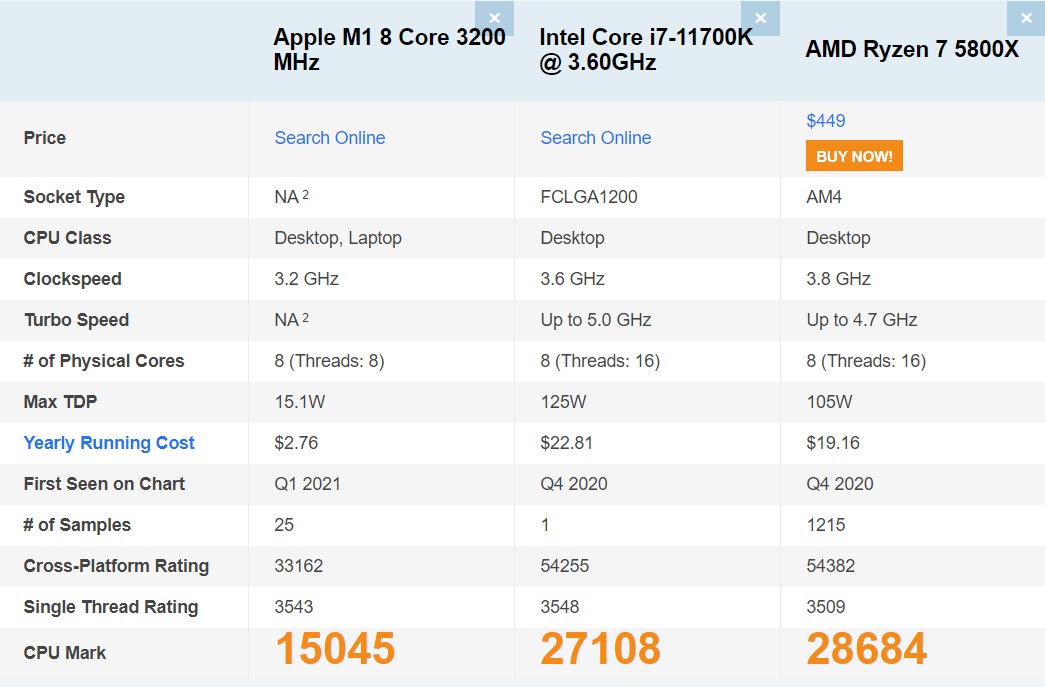Select the Turbo Speed row label
1045x687 pixels.
pyautogui.click(x=77, y=321)
